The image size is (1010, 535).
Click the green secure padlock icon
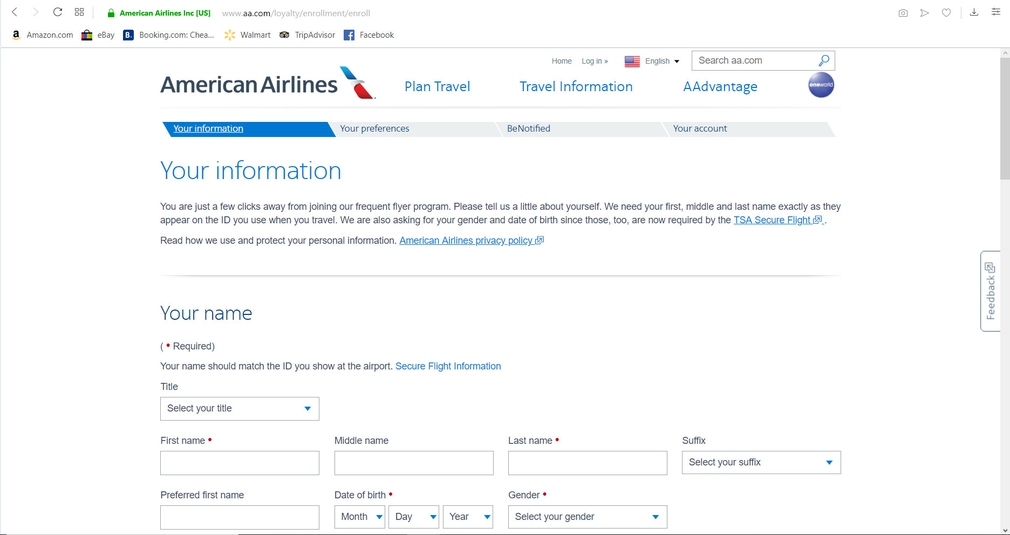[111, 13]
